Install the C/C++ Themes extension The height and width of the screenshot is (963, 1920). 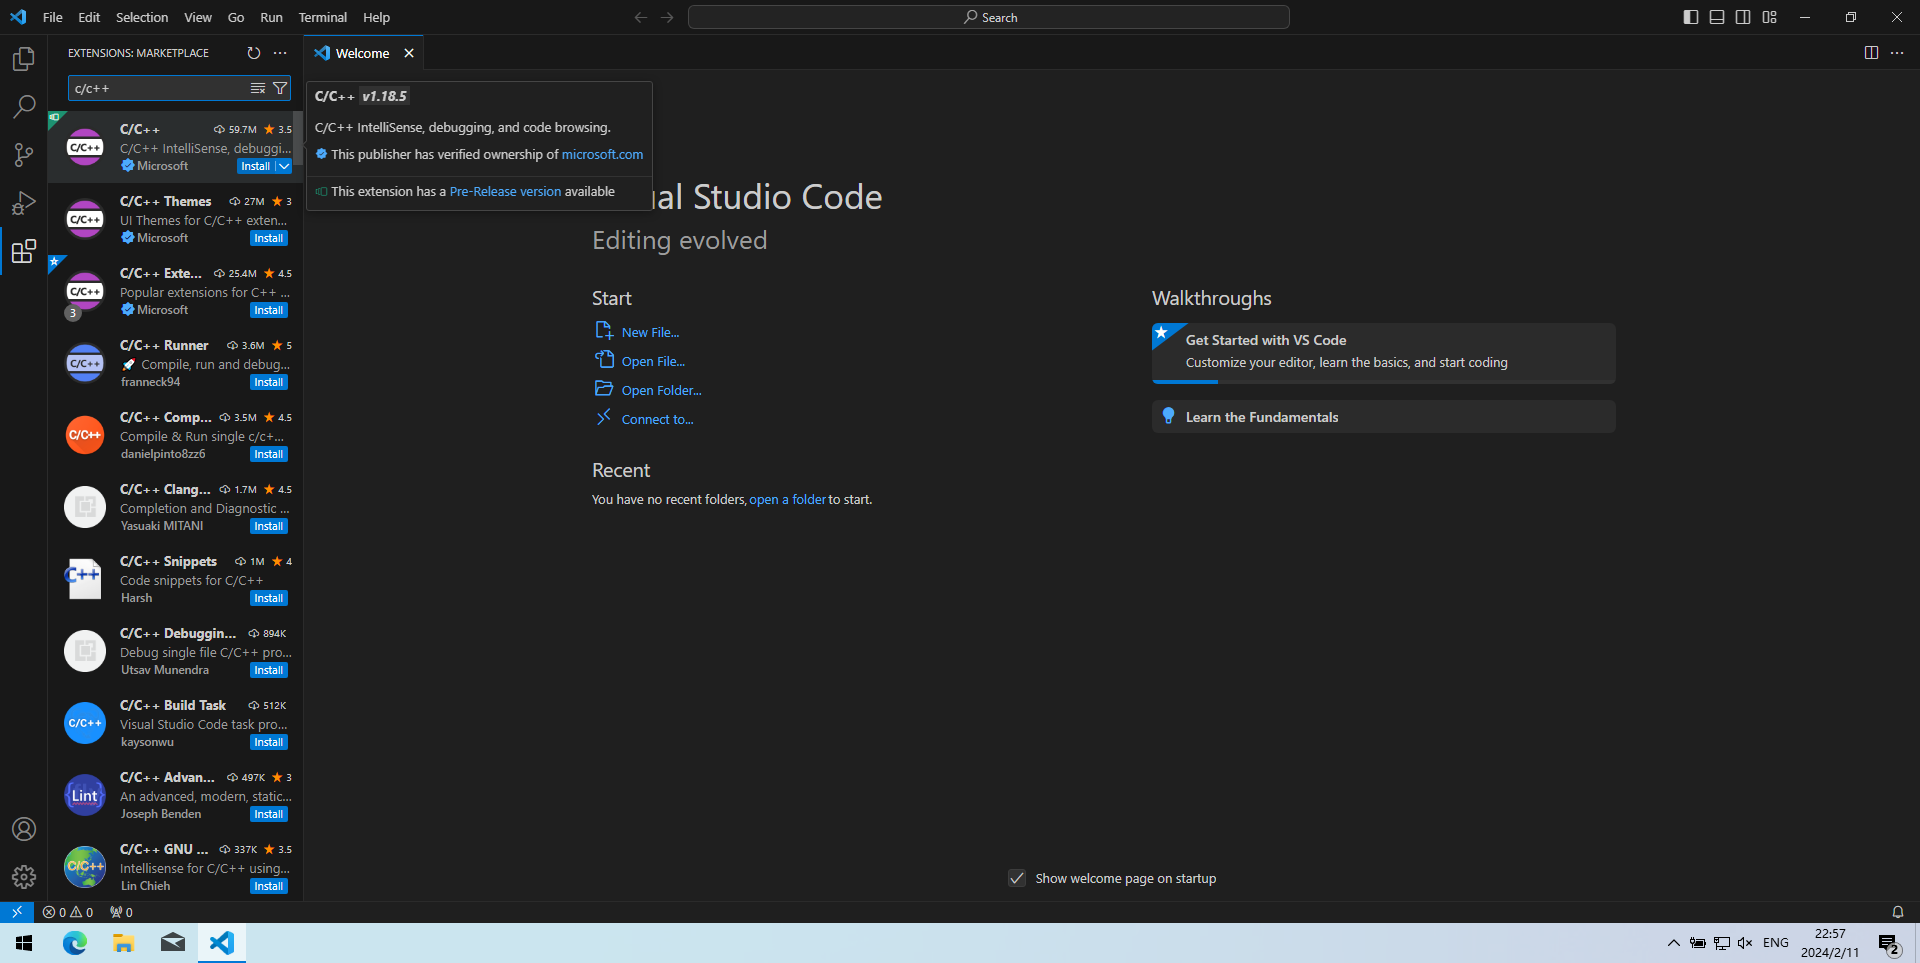(268, 238)
